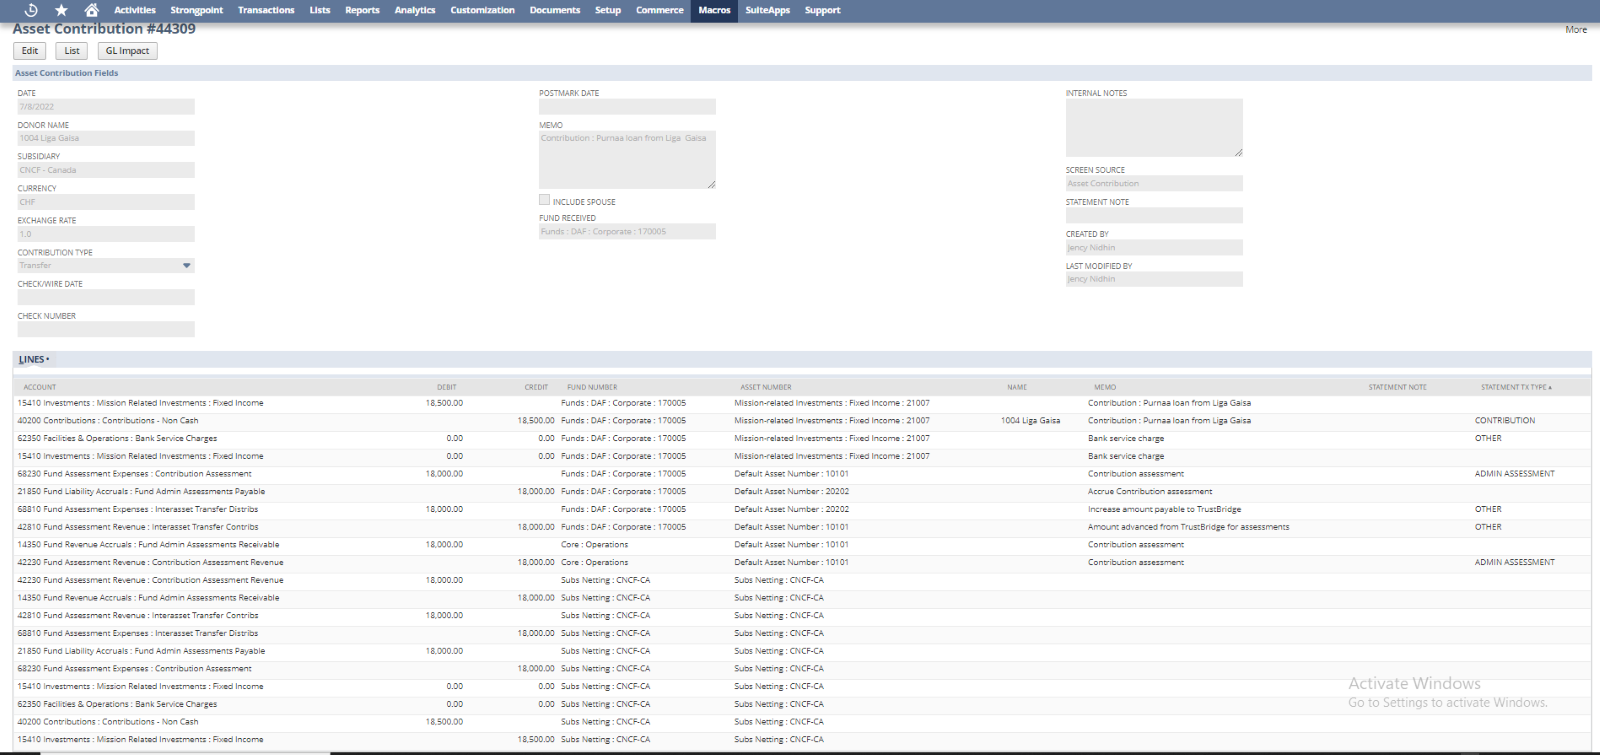
Task: Open the Recent Records history icon
Action: pyautogui.click(x=31, y=10)
